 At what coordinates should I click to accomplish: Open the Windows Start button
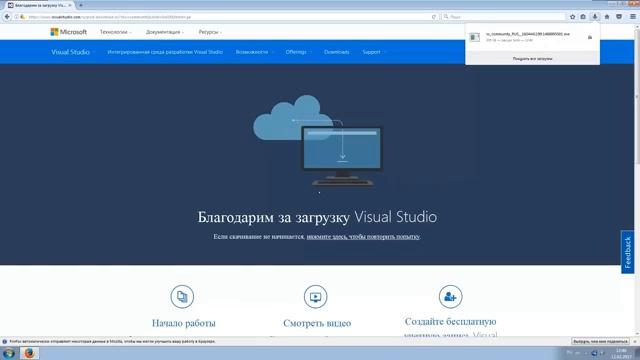pos(9,353)
